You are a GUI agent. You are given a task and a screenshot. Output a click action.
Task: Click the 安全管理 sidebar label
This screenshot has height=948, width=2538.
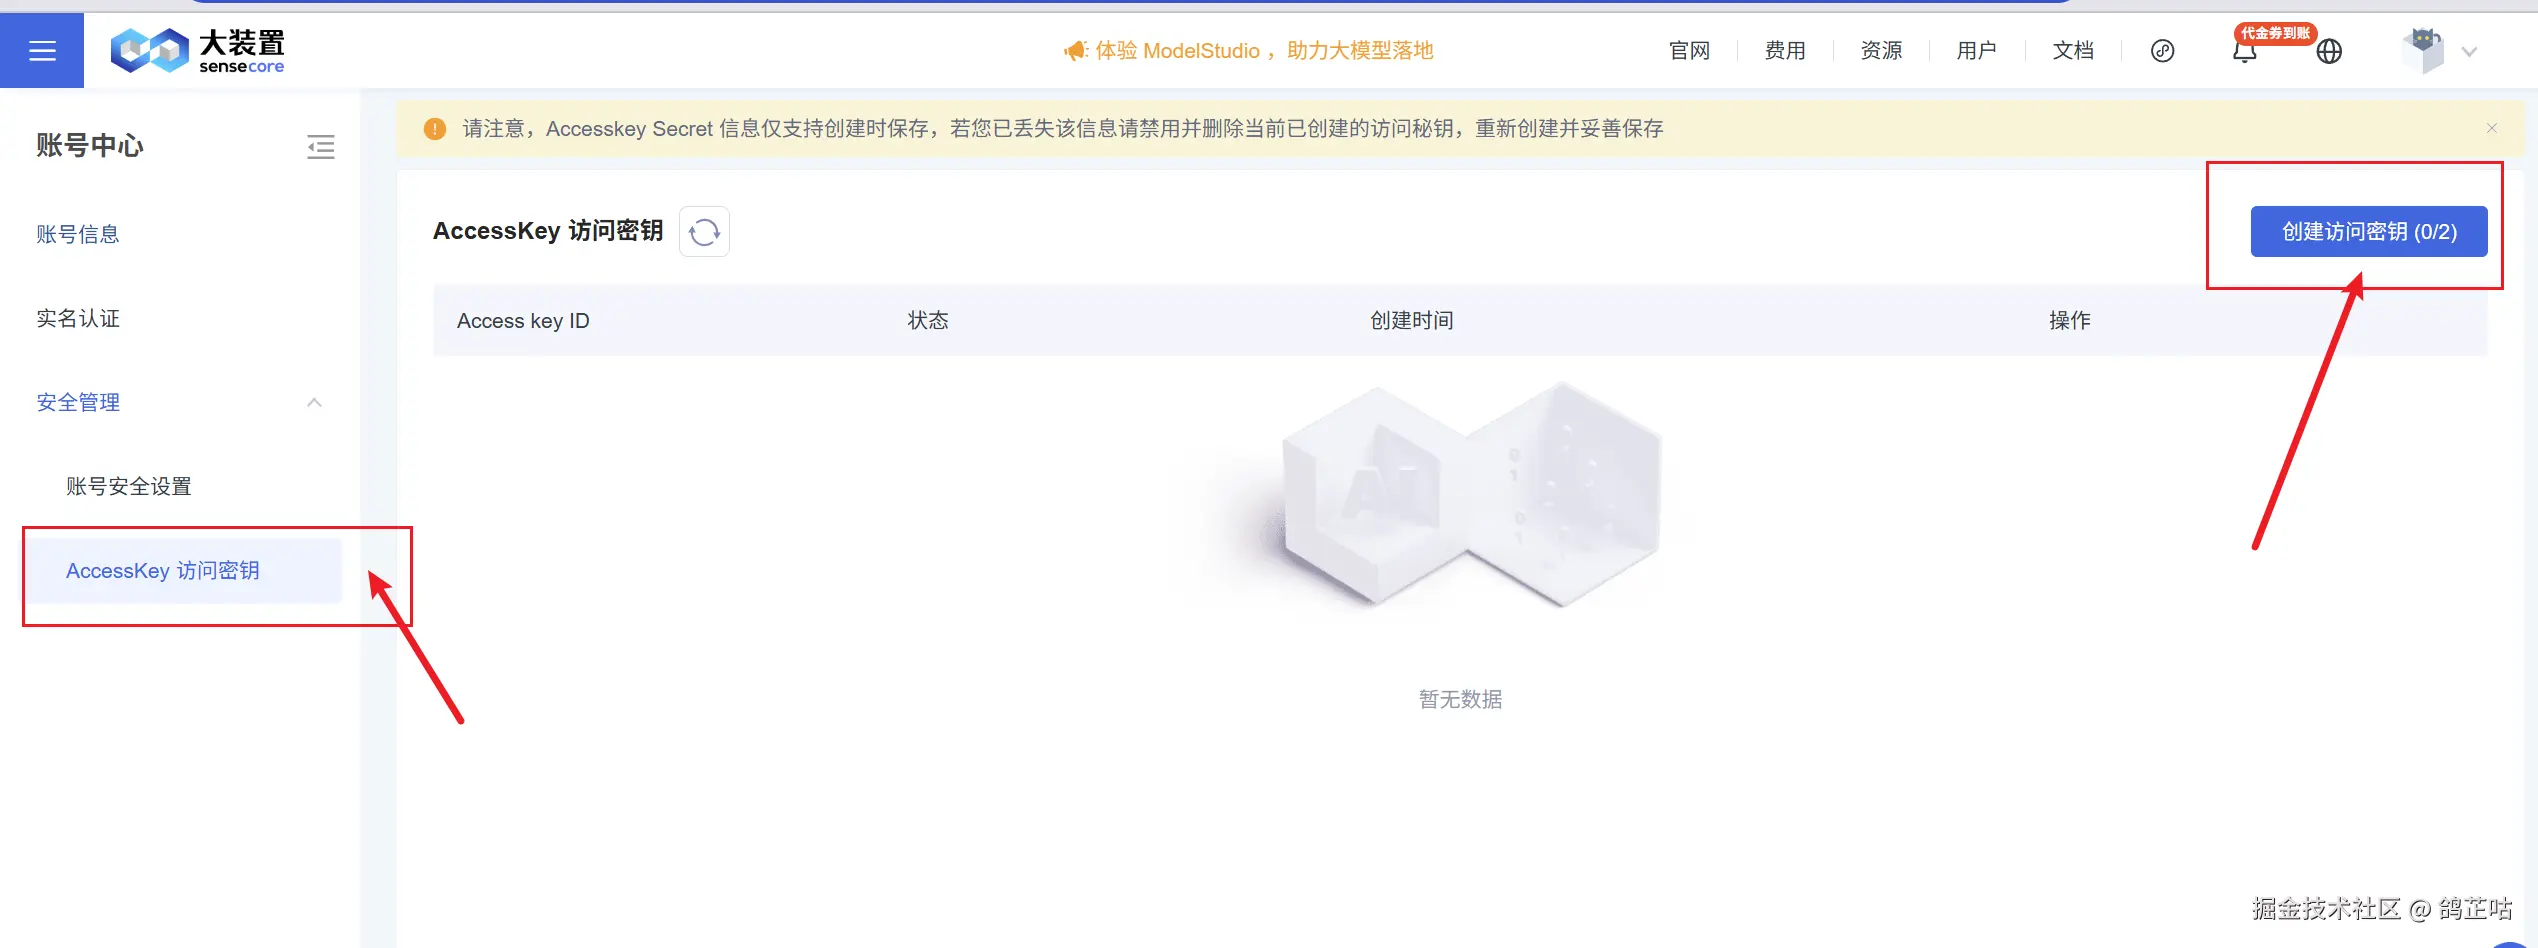tap(78, 402)
